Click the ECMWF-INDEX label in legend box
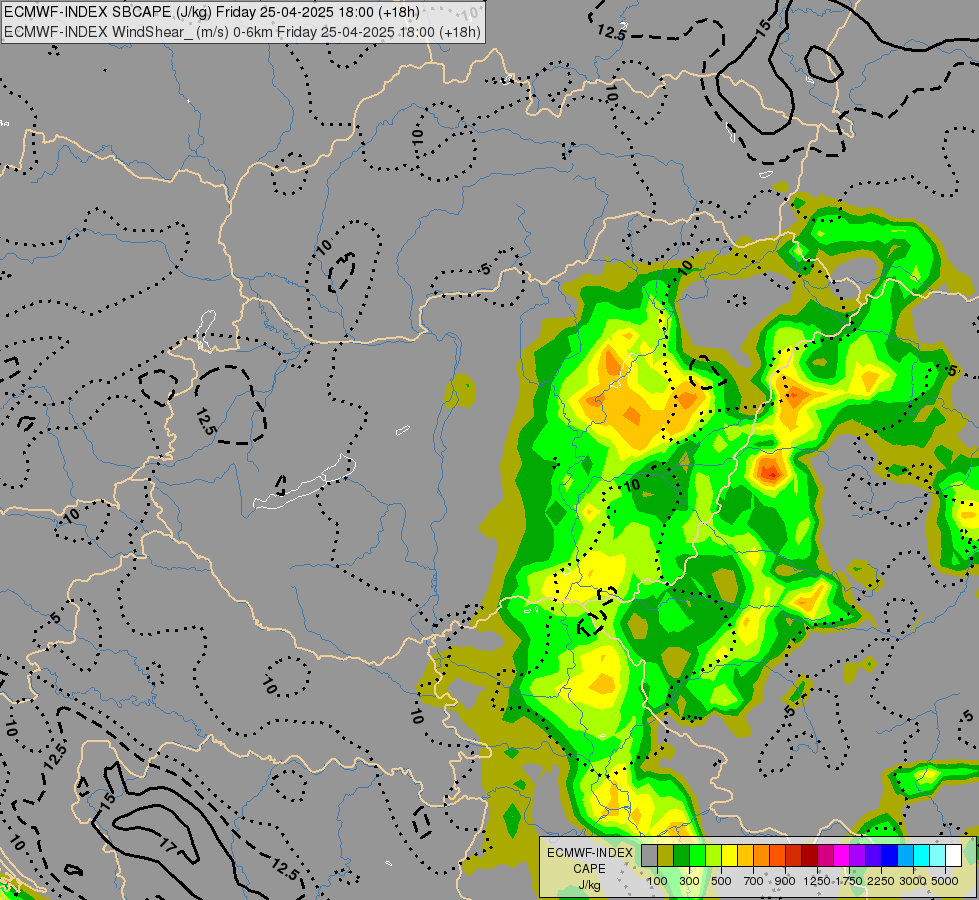Image resolution: width=979 pixels, height=900 pixels. tap(590, 853)
